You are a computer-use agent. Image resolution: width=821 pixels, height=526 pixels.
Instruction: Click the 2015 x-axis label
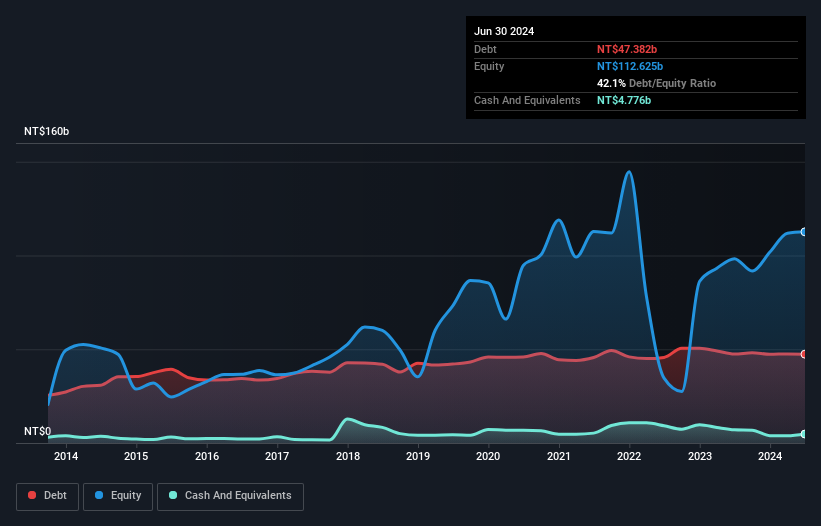coord(136,456)
